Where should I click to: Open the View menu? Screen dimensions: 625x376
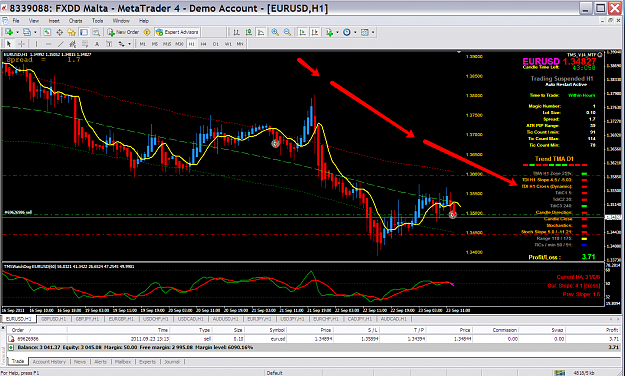(x=34, y=21)
